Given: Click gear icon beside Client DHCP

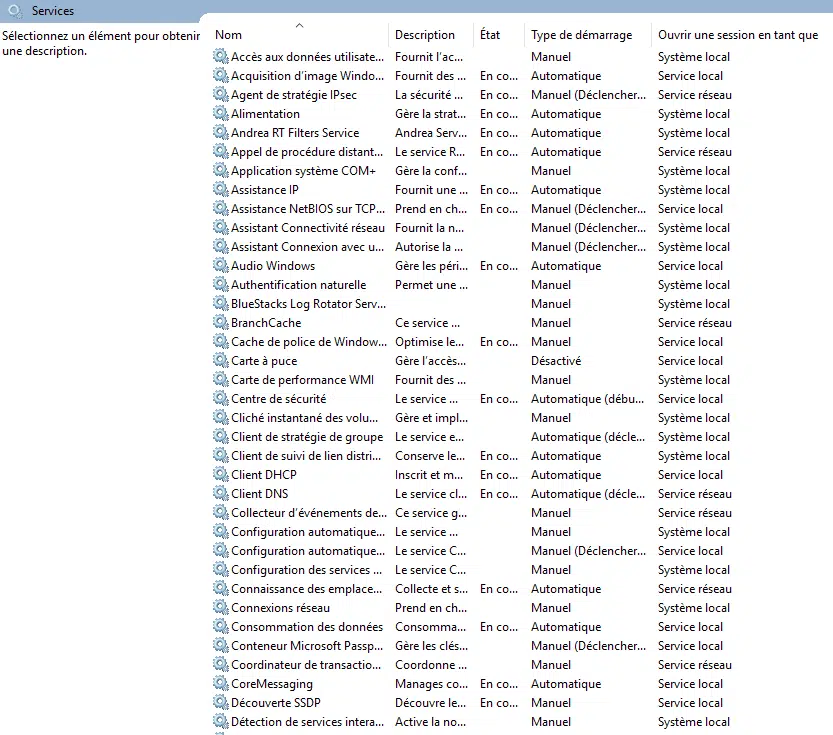Looking at the screenshot, I should coord(220,474).
